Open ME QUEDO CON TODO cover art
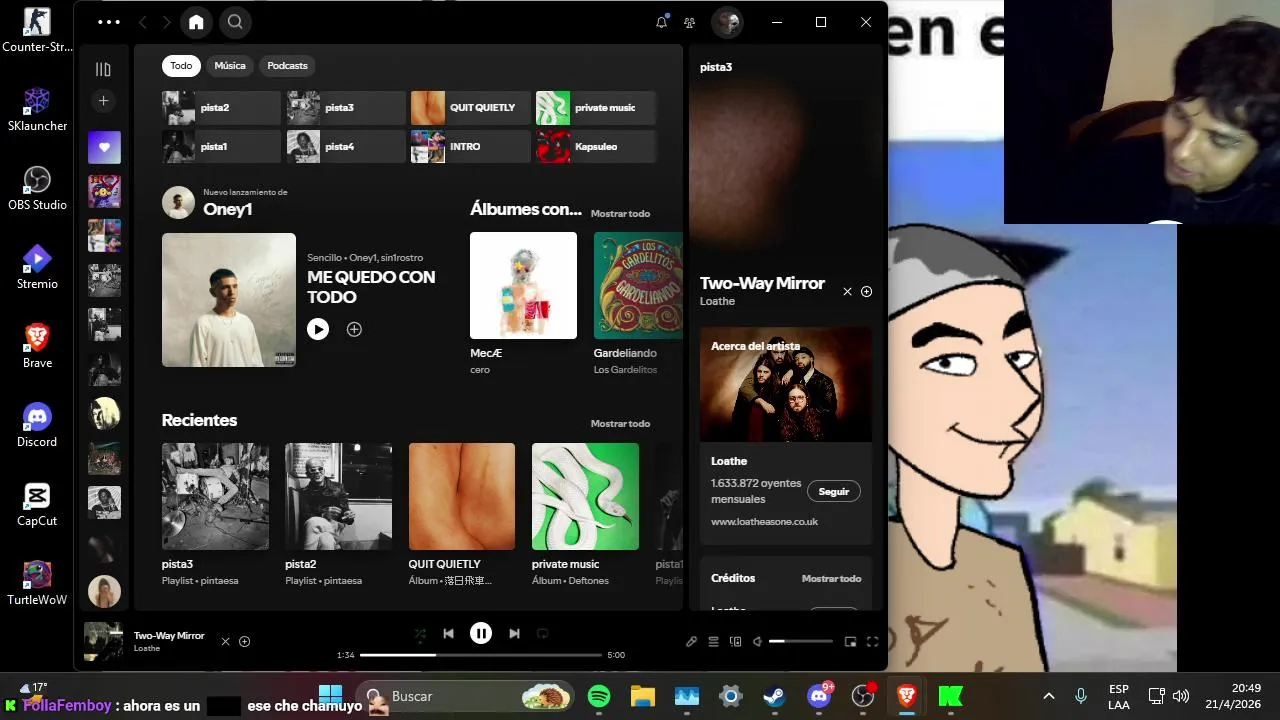1280x720 pixels. pos(229,300)
